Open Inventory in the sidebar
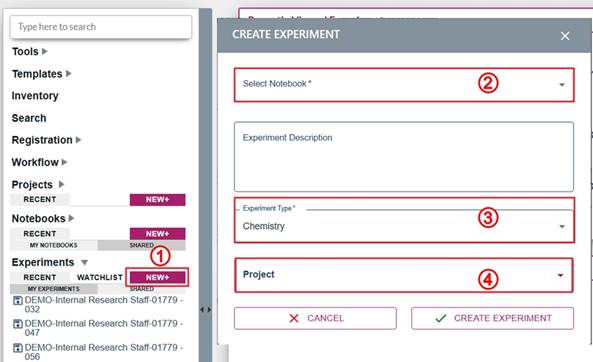This screenshot has height=362, width=593. coord(35,96)
